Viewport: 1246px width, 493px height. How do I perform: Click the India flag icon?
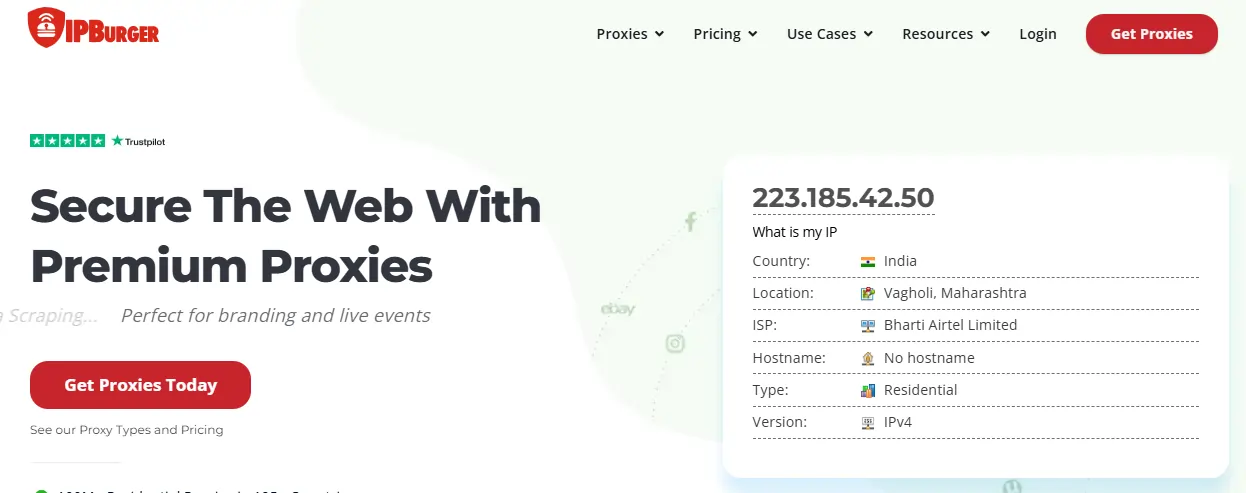(868, 261)
